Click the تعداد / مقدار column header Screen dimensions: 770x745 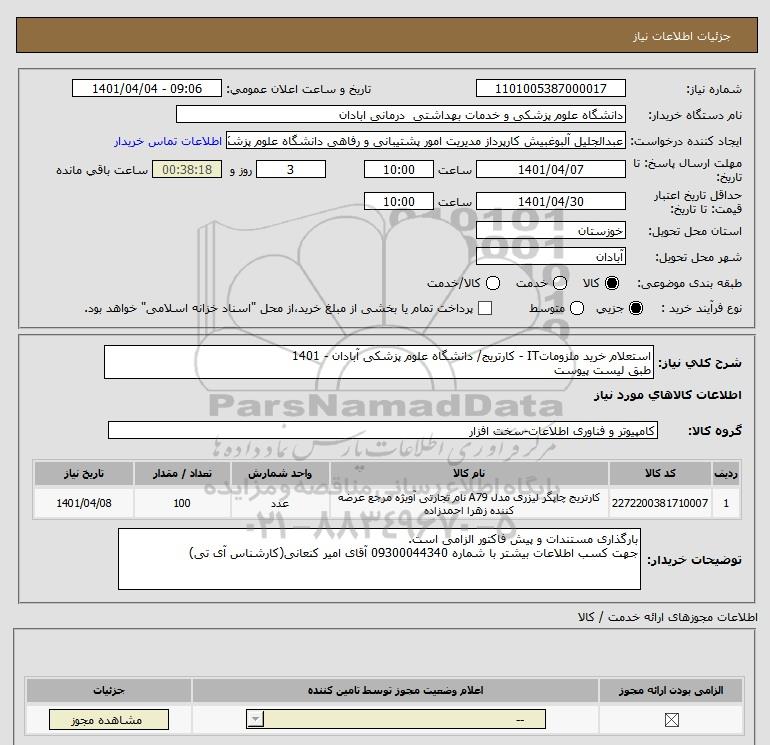[182, 473]
